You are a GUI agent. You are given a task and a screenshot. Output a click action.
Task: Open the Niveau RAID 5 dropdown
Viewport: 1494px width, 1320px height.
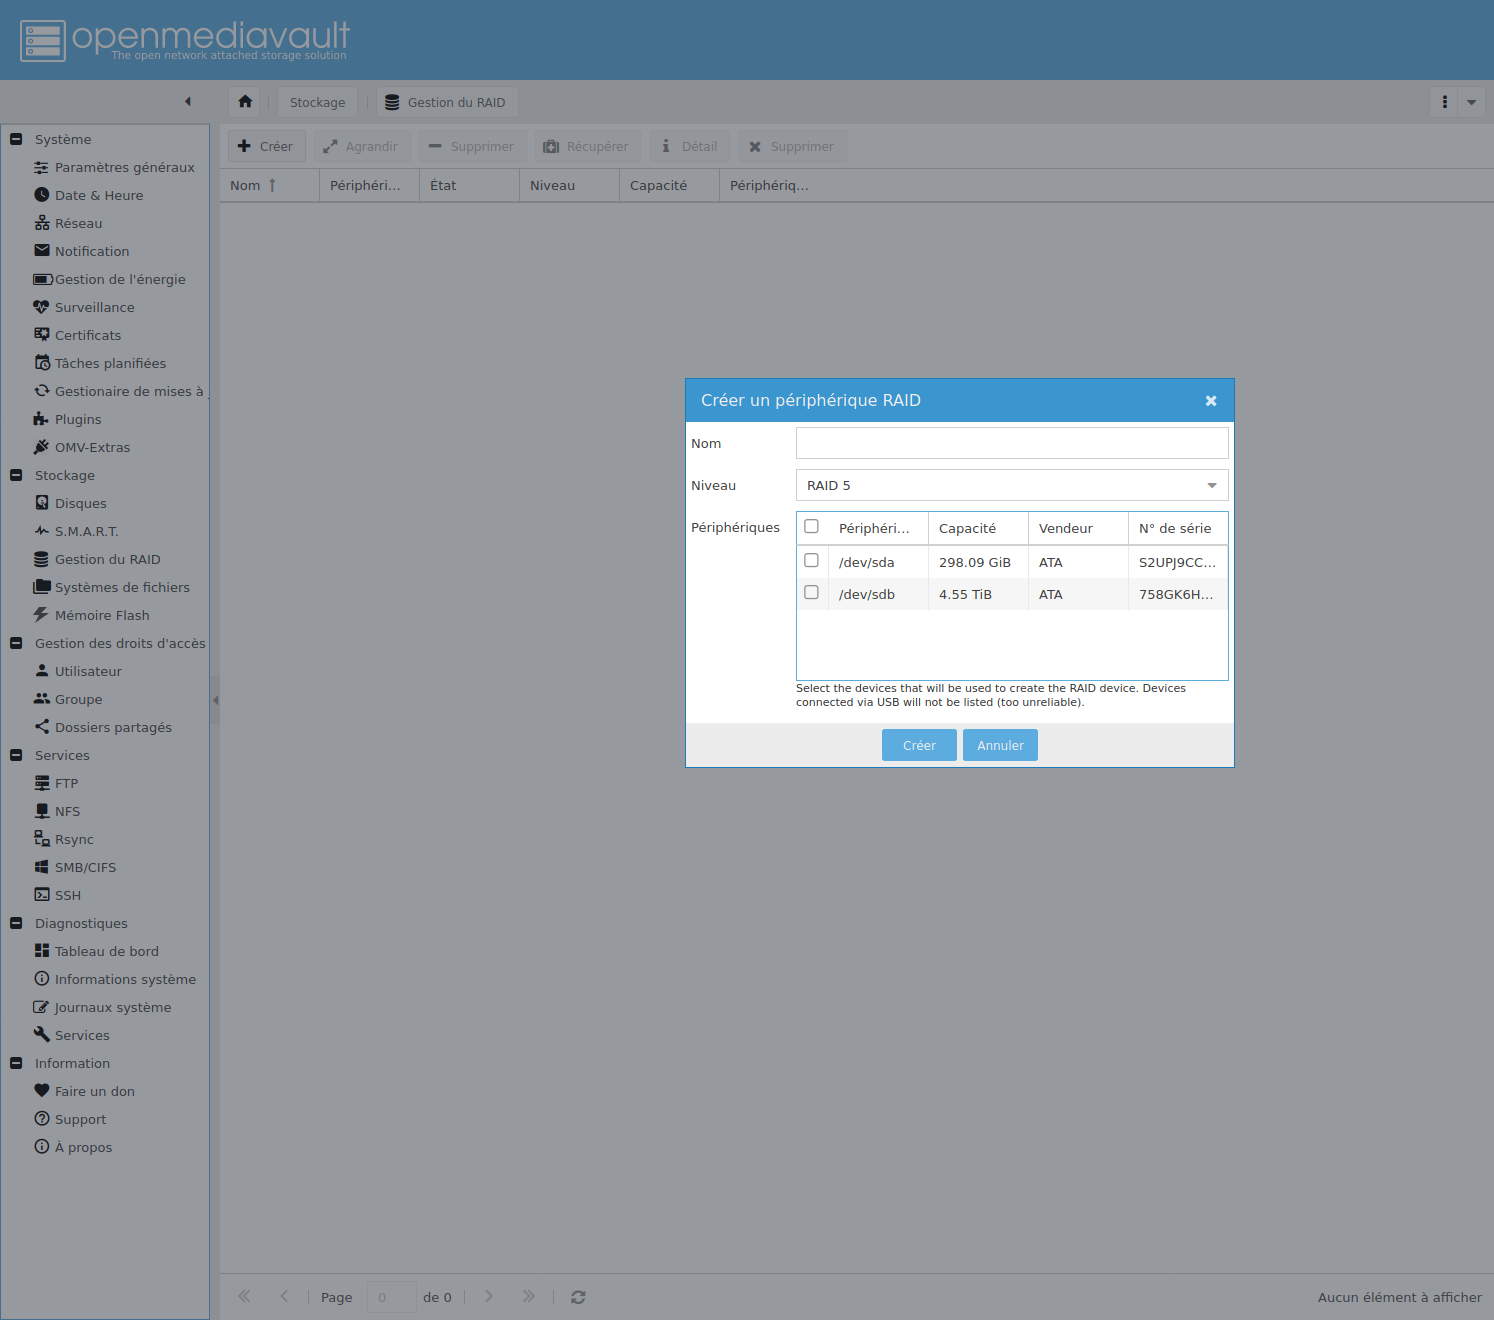coord(1011,486)
